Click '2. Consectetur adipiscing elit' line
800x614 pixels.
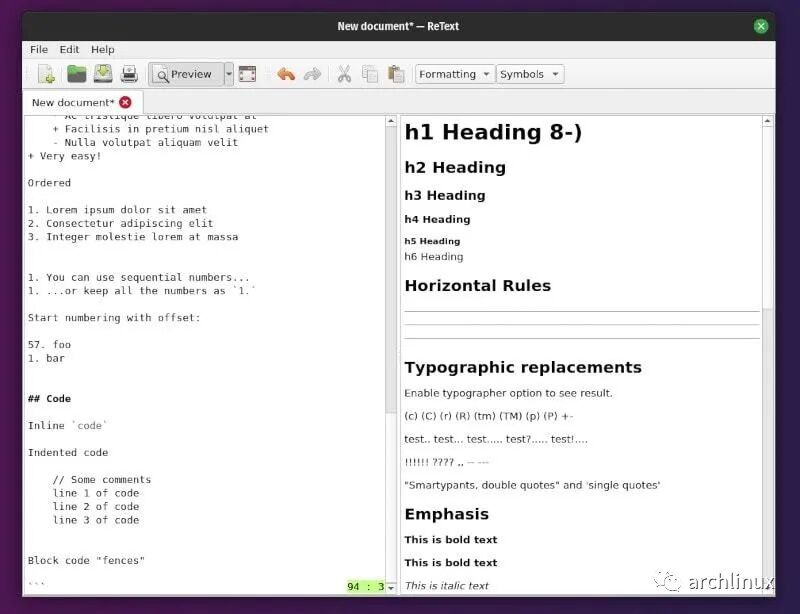120,223
